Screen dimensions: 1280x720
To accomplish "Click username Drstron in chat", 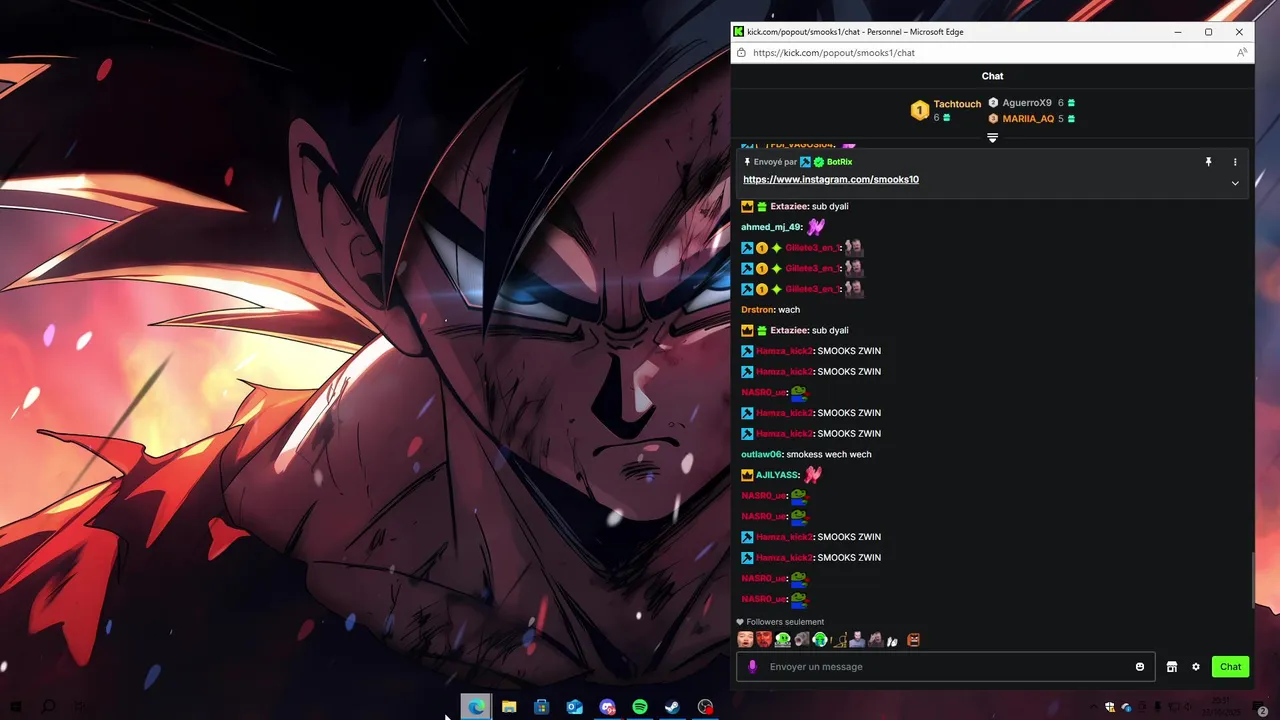I will pyautogui.click(x=757, y=310).
